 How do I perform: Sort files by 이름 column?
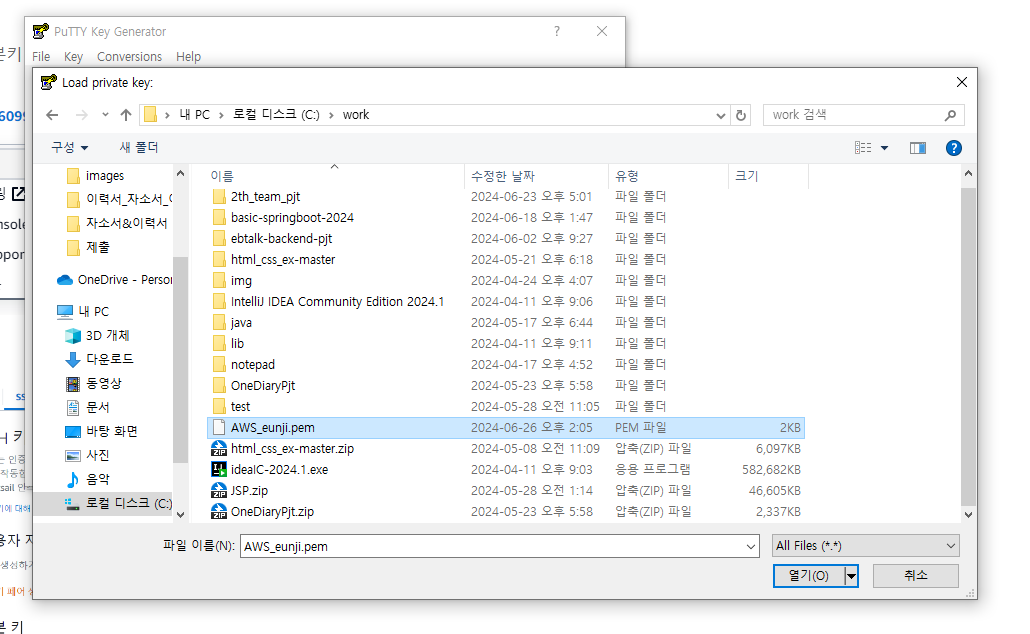[x=335, y=176]
